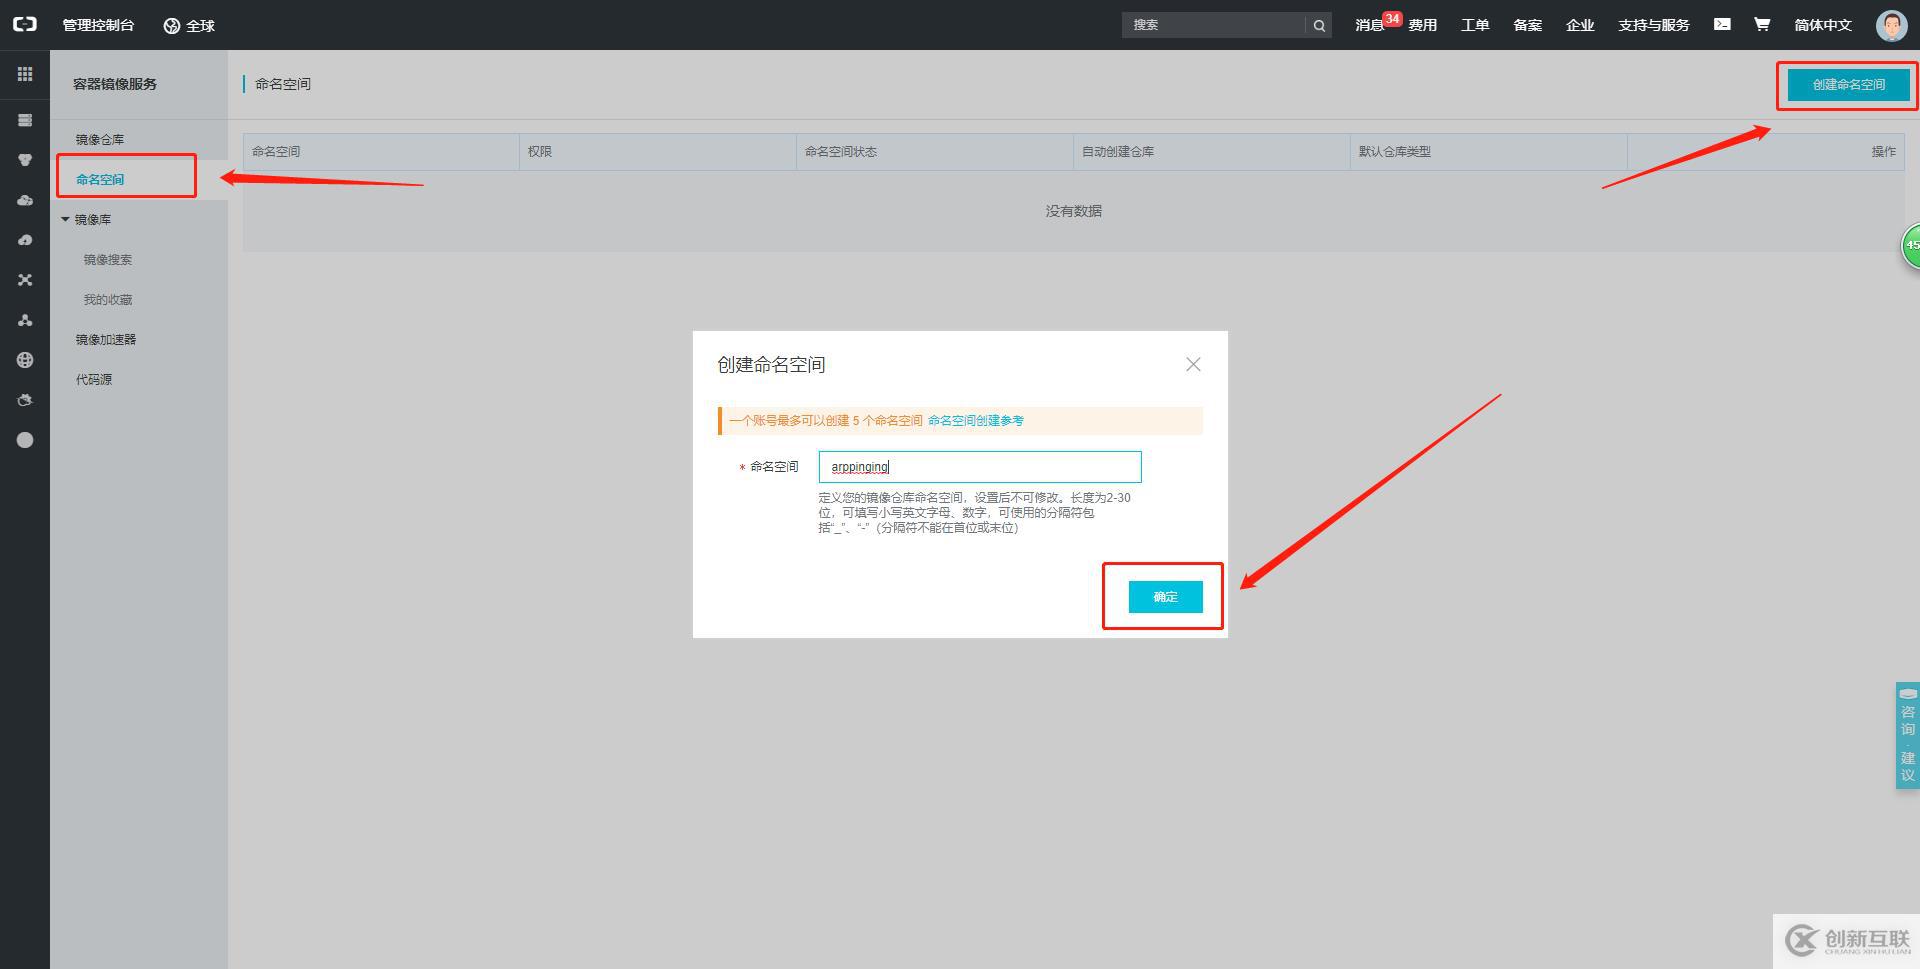
Task: Click the Alibaba Cloud logo
Action: [24, 24]
